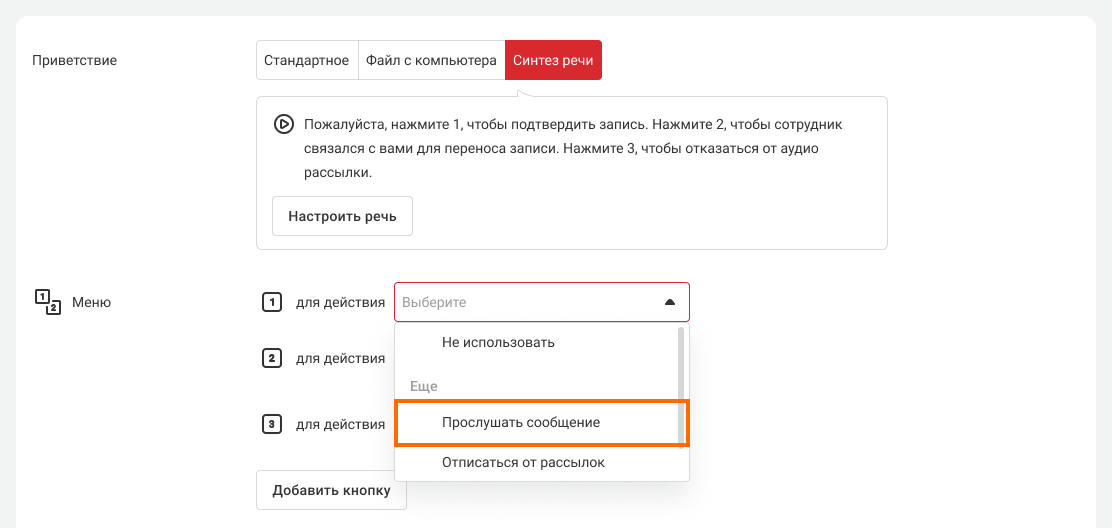This screenshot has width=1112, height=528.
Task: Play the synthesized greeting preview
Action: 283,125
